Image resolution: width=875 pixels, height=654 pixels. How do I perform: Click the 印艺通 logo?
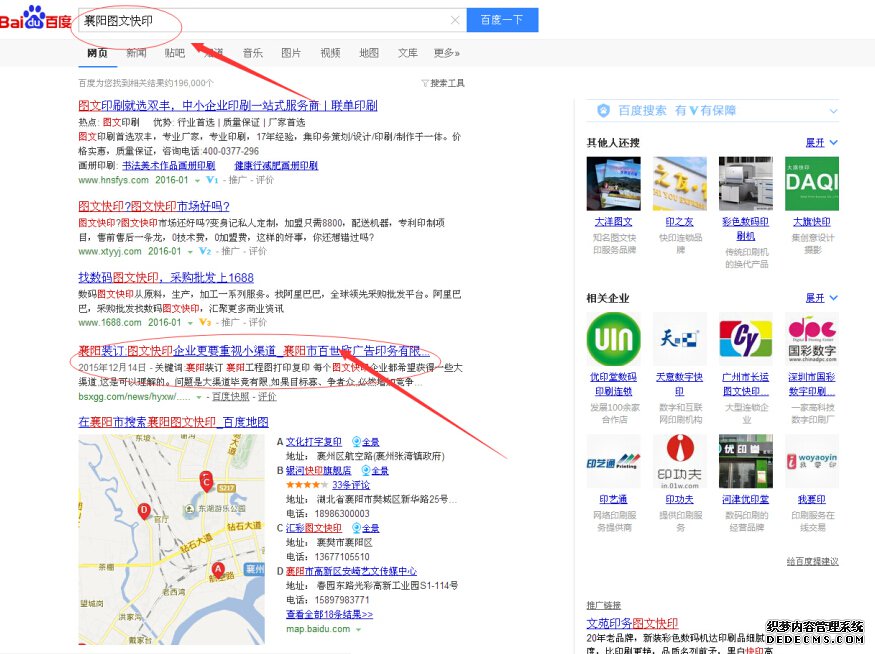coord(613,461)
